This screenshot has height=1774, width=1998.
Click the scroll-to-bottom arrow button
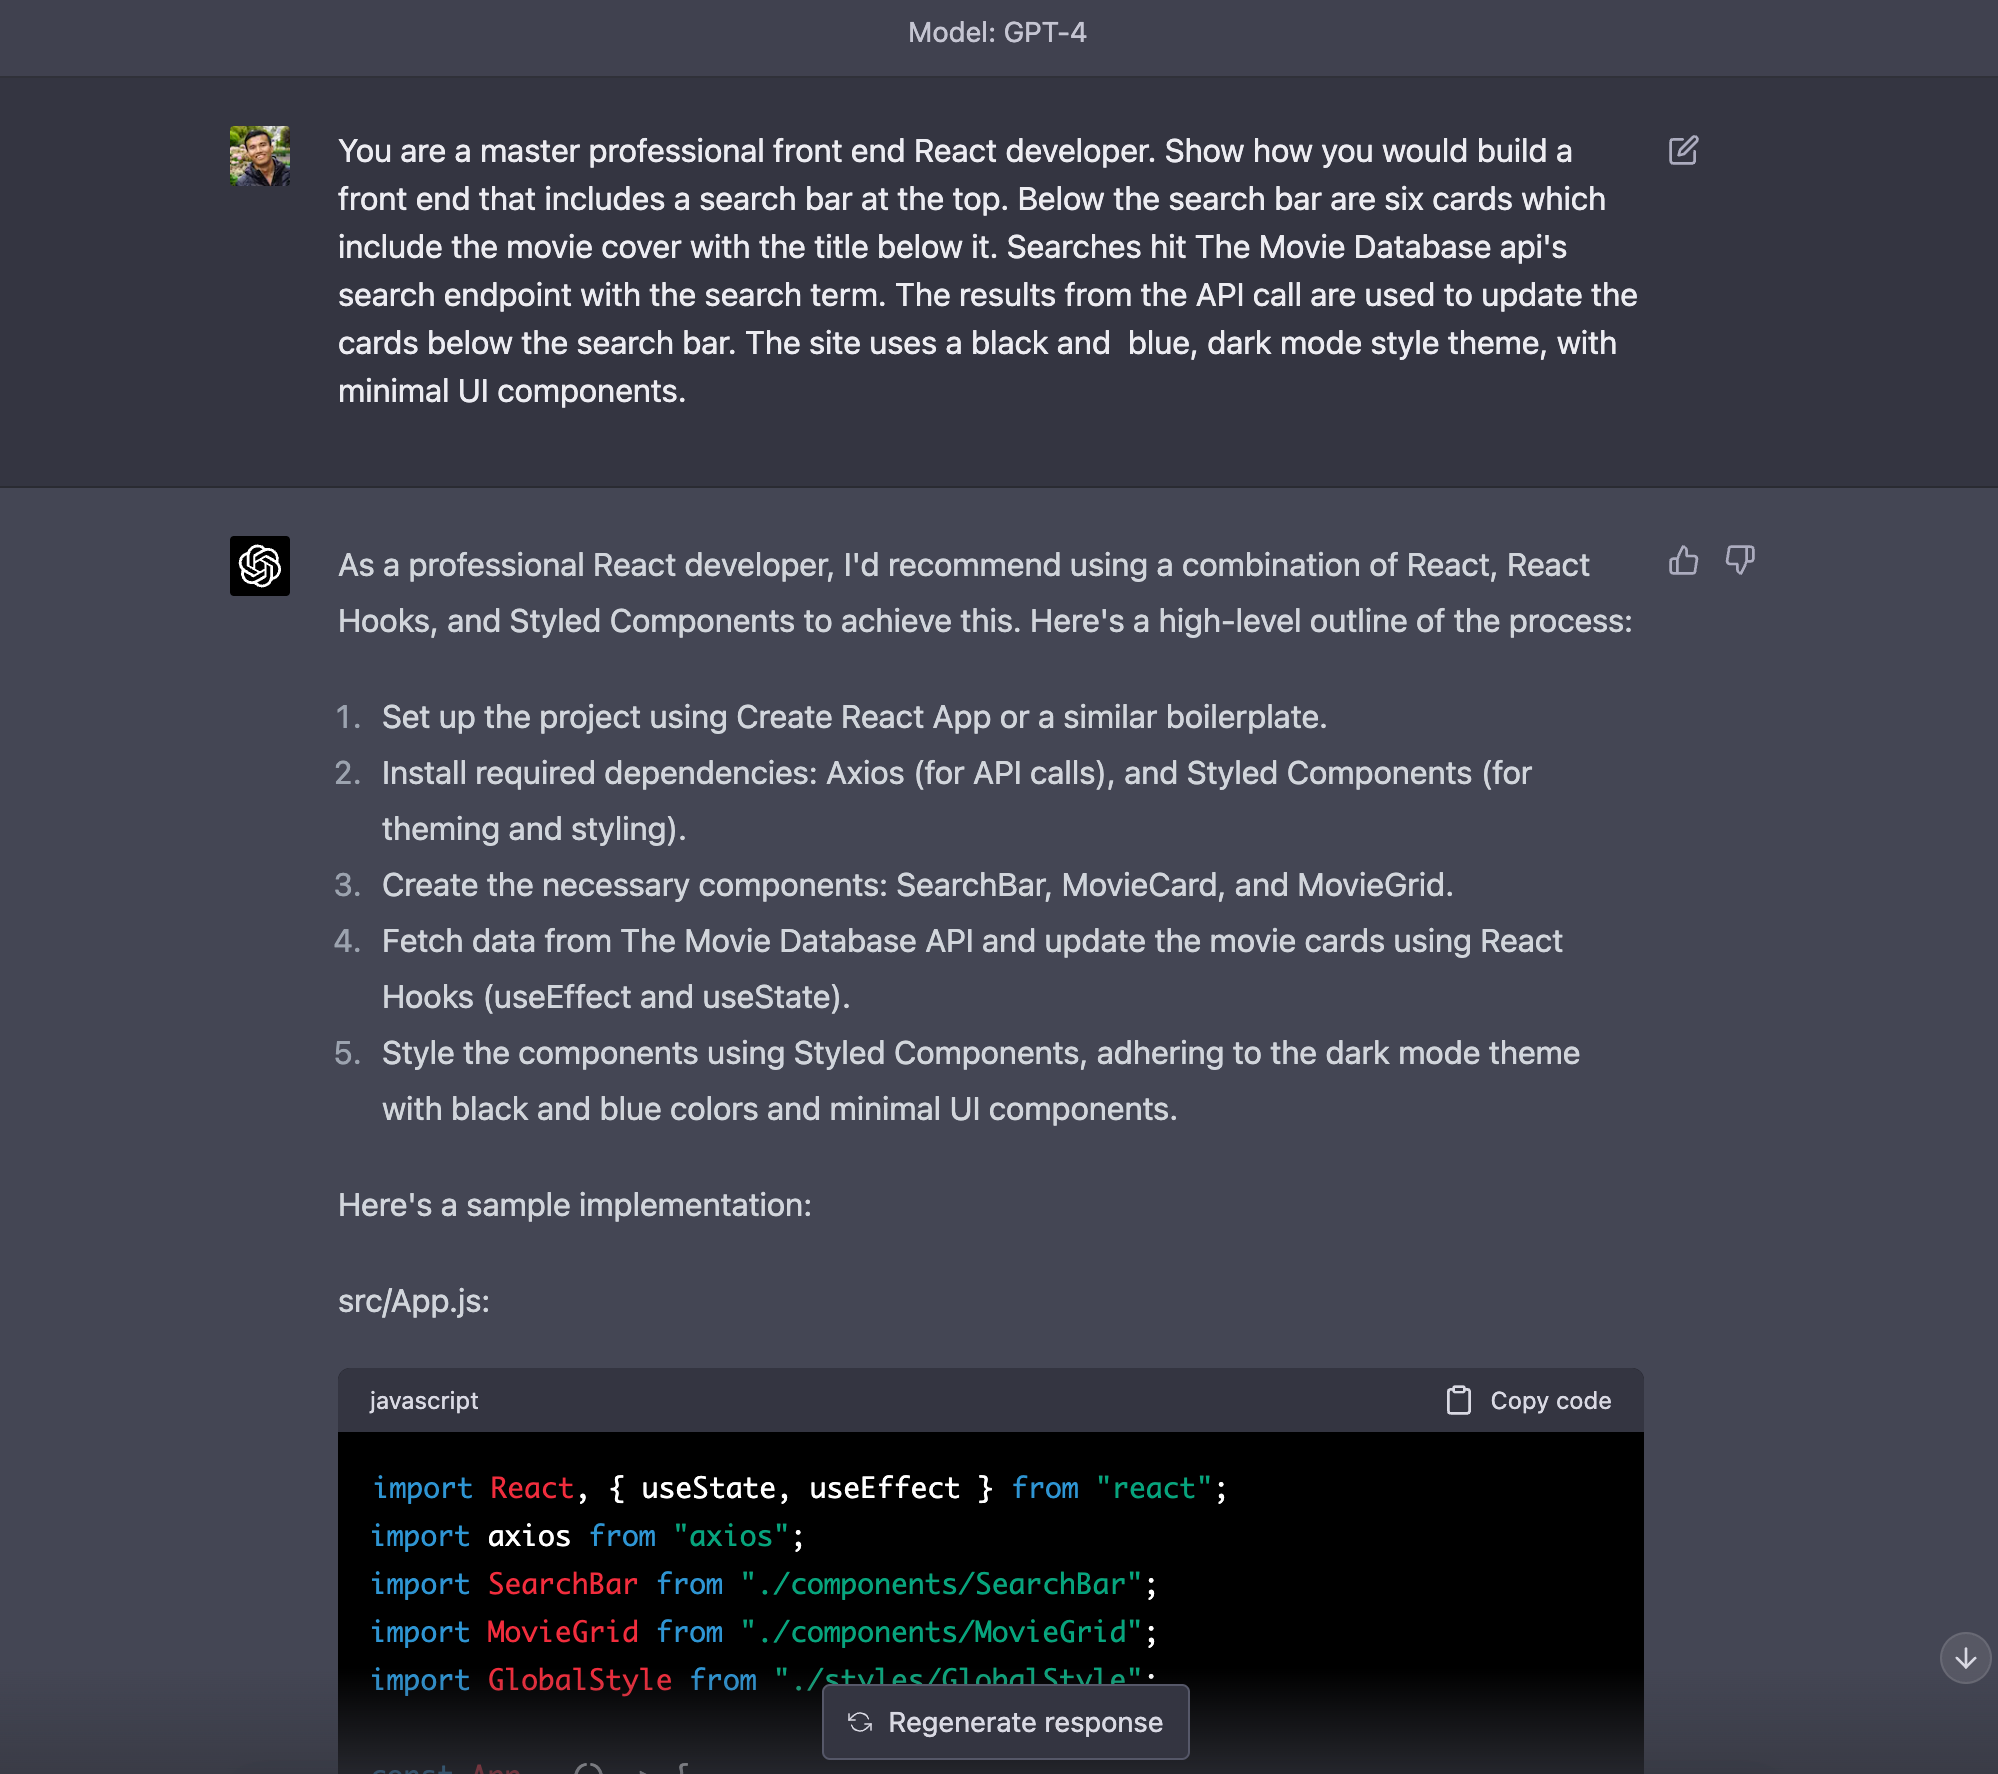tap(1965, 1658)
